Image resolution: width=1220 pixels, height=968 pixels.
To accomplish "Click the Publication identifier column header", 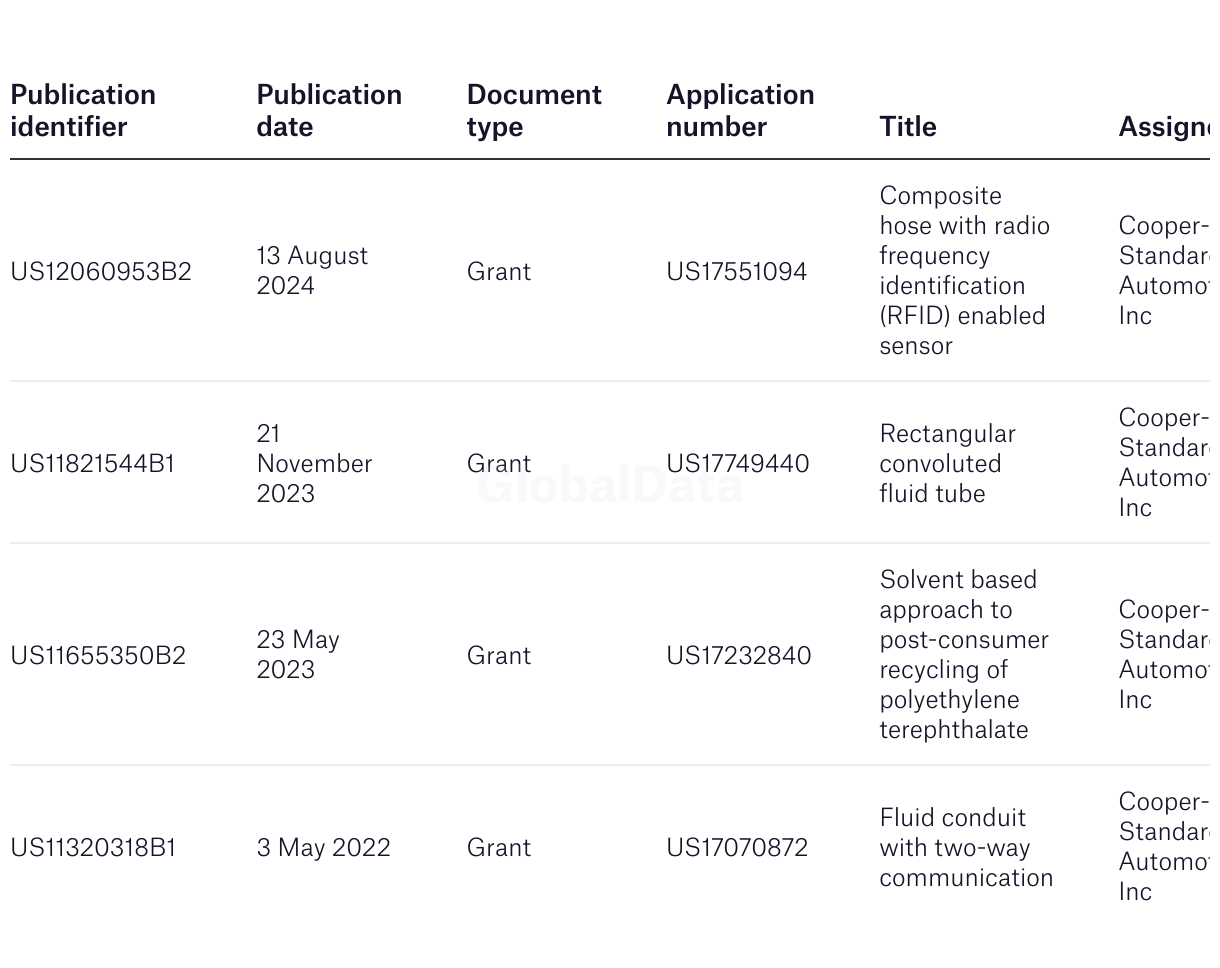I will click(x=83, y=111).
